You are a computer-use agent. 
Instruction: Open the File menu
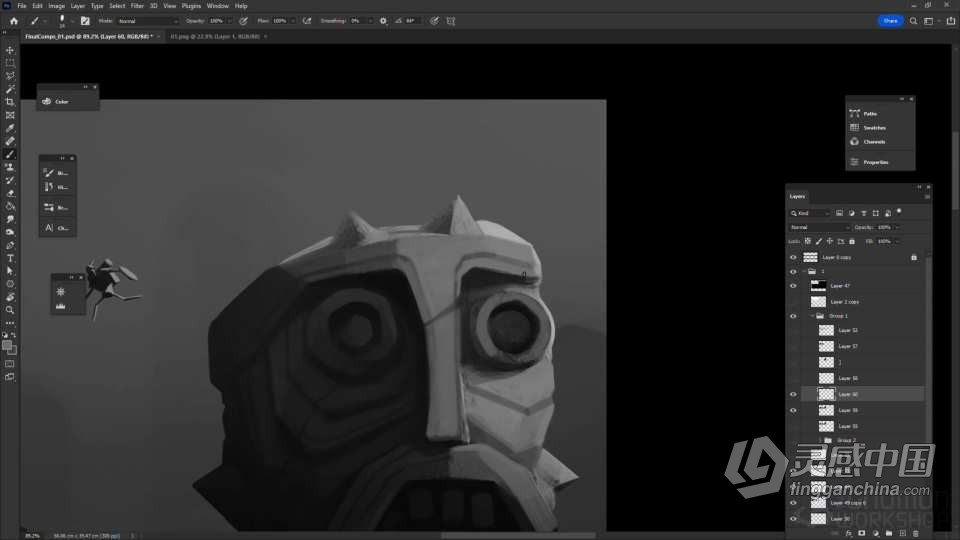point(21,6)
